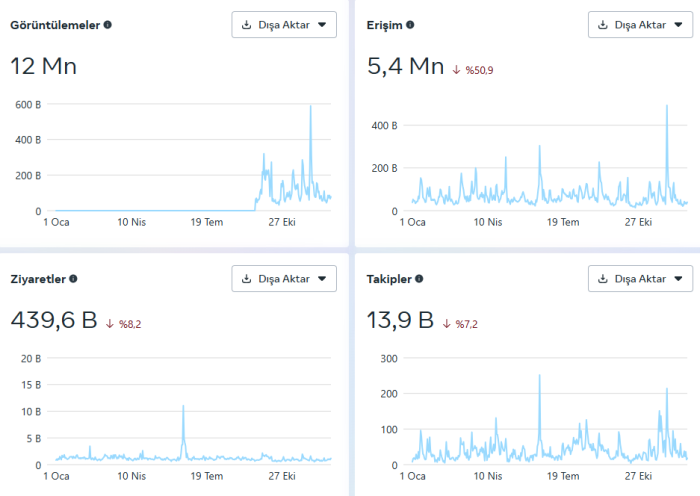Click the download icon in the Takipler card
The image size is (700, 496).
click(602, 278)
